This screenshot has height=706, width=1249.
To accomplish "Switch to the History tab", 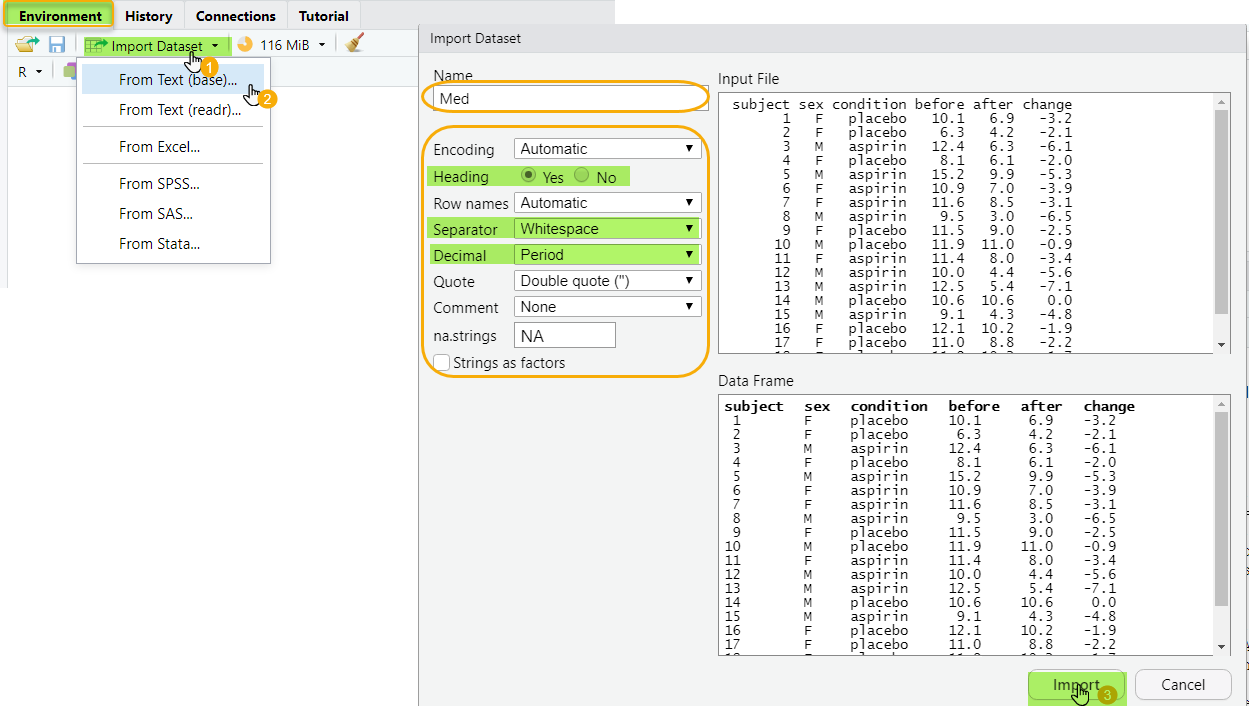I will click(x=148, y=16).
